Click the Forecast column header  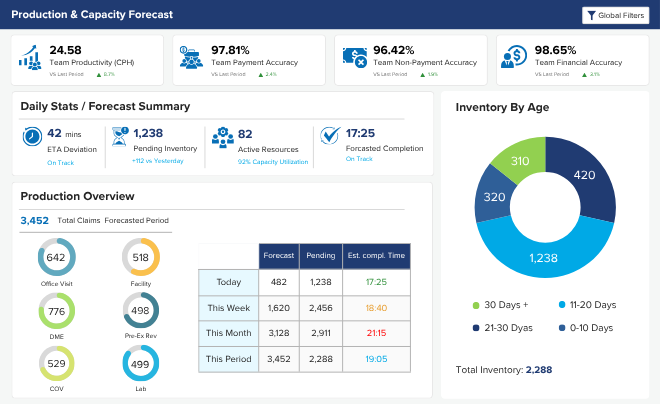click(x=279, y=256)
